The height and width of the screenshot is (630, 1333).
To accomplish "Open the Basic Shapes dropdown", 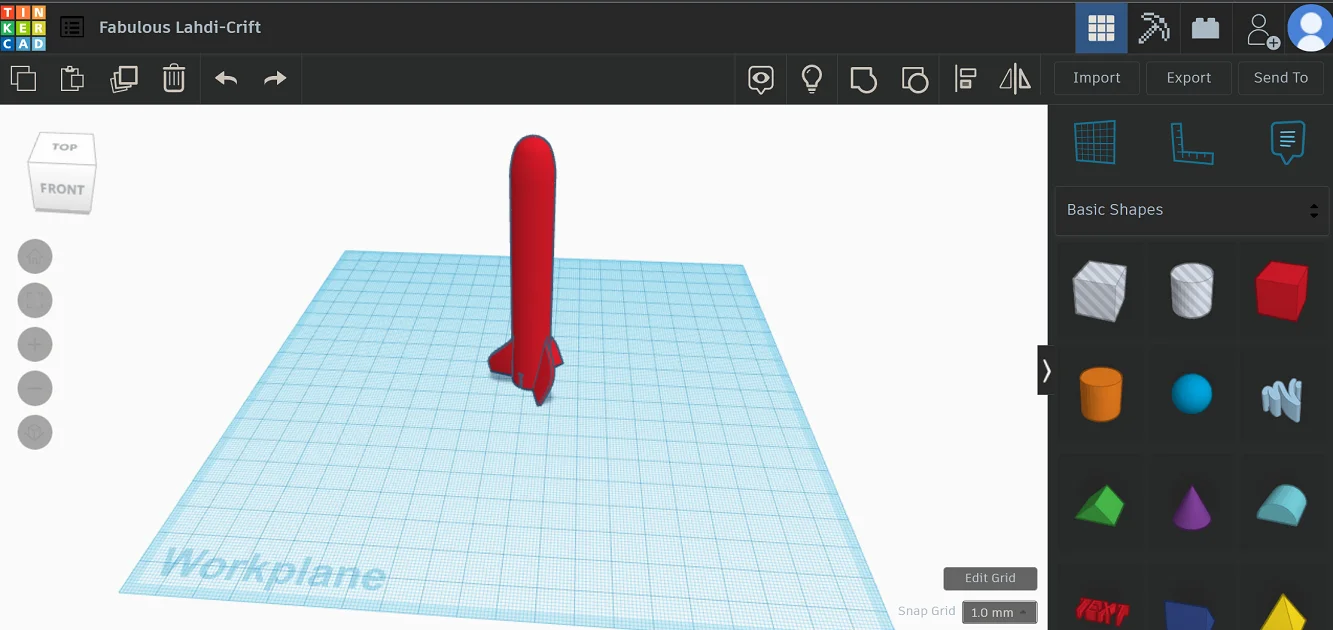I will click(x=1192, y=210).
